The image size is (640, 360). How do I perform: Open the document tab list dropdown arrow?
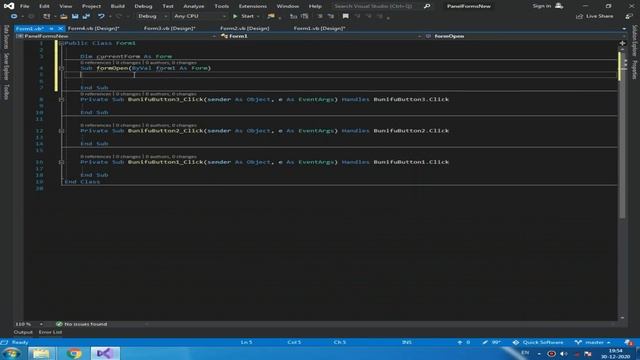pos(624,29)
